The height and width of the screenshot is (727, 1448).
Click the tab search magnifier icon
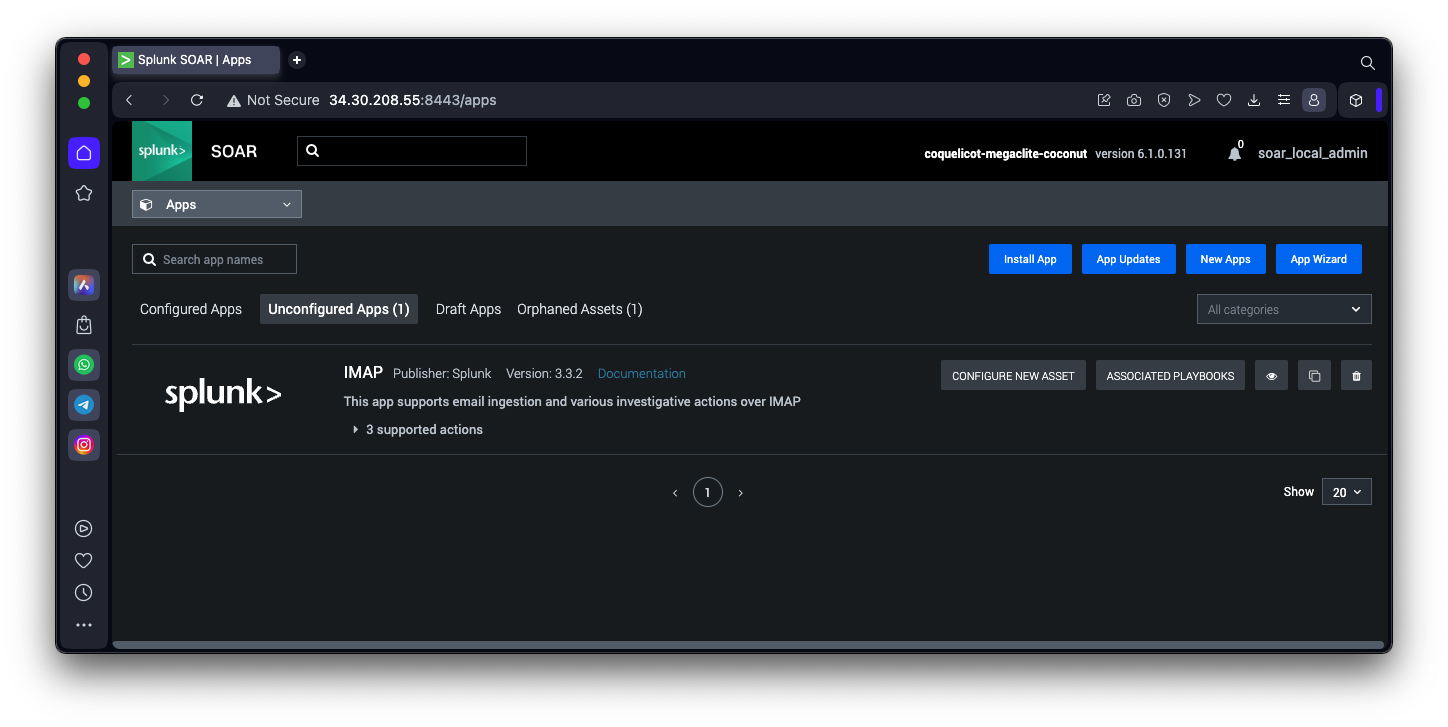tap(1368, 62)
